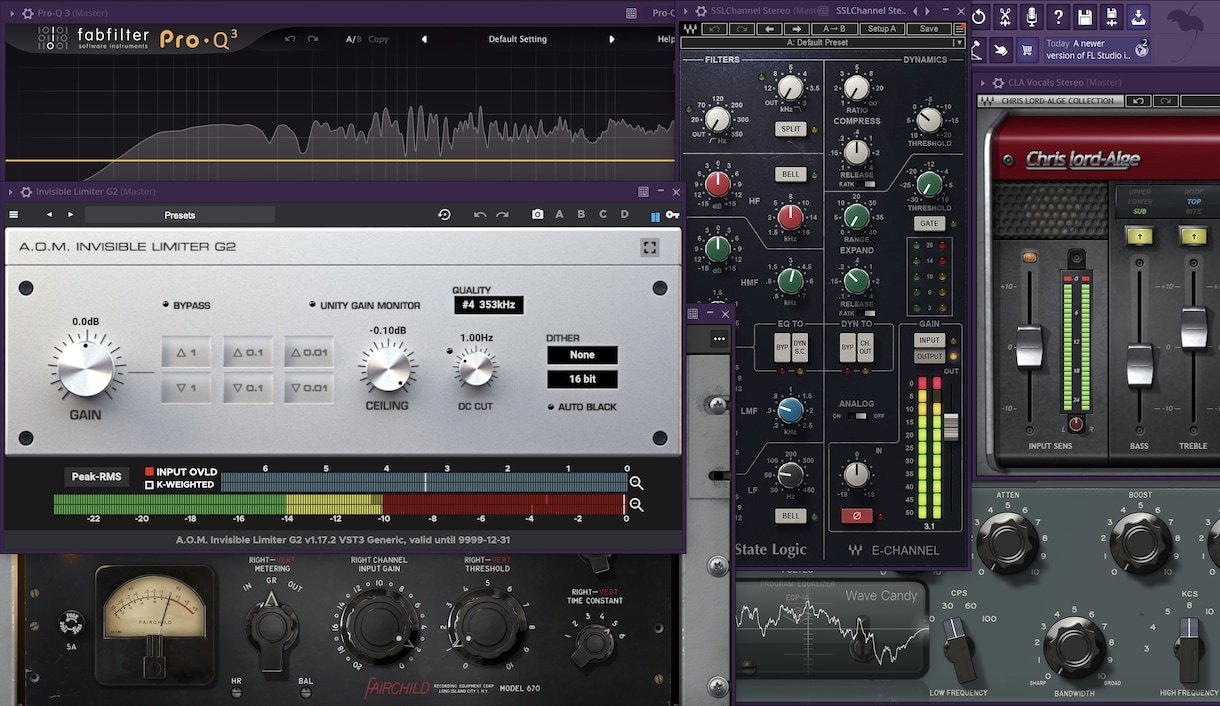Open FL Studio help question mark

(1059, 17)
